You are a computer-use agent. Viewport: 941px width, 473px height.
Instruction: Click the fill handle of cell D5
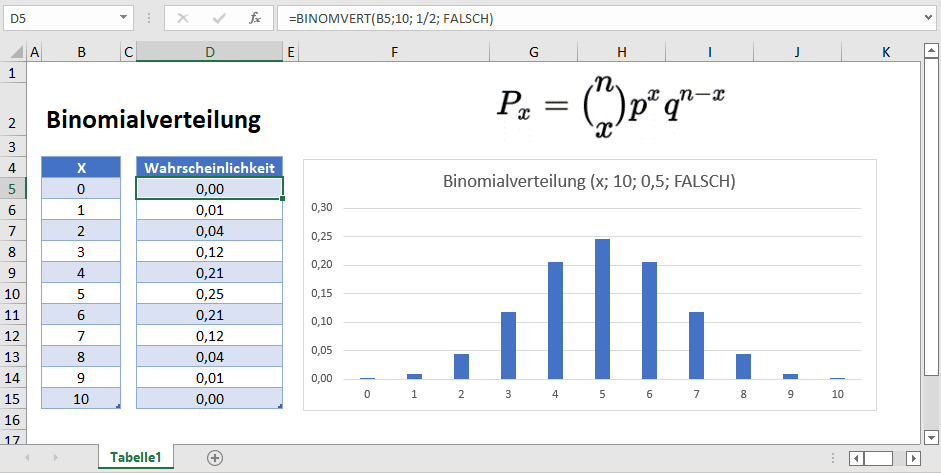tap(283, 199)
